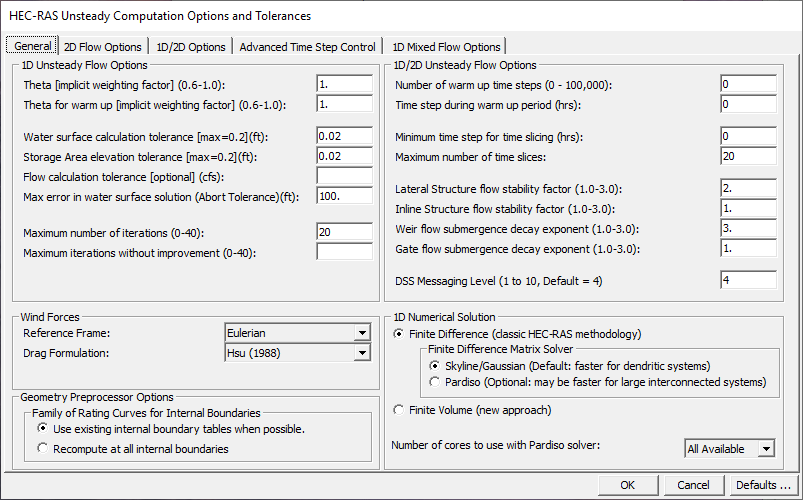Open the 2D Flow Options tab
Viewport: 803px width, 500px height.
(103, 47)
